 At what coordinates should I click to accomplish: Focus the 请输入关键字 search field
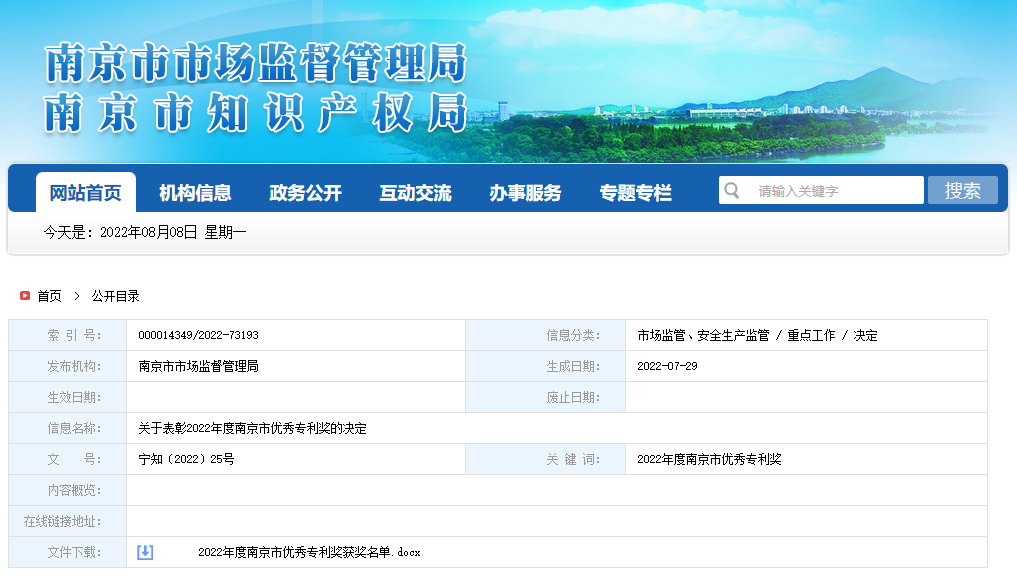point(835,191)
